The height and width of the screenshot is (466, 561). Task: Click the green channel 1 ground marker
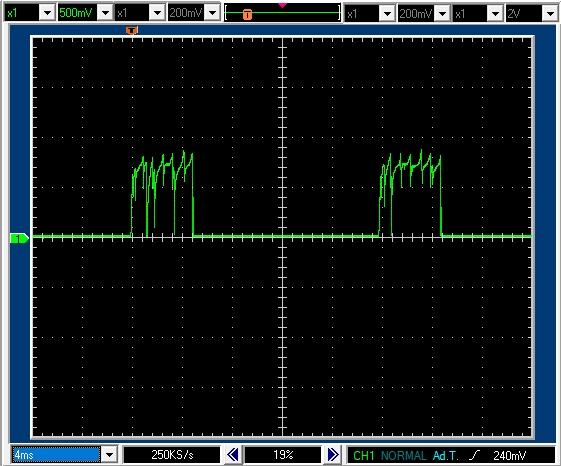(19, 238)
